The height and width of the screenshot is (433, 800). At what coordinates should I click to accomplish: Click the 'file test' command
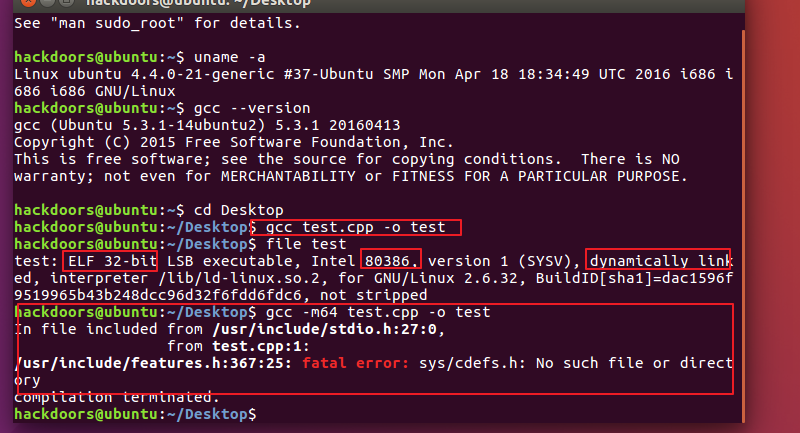tap(306, 244)
